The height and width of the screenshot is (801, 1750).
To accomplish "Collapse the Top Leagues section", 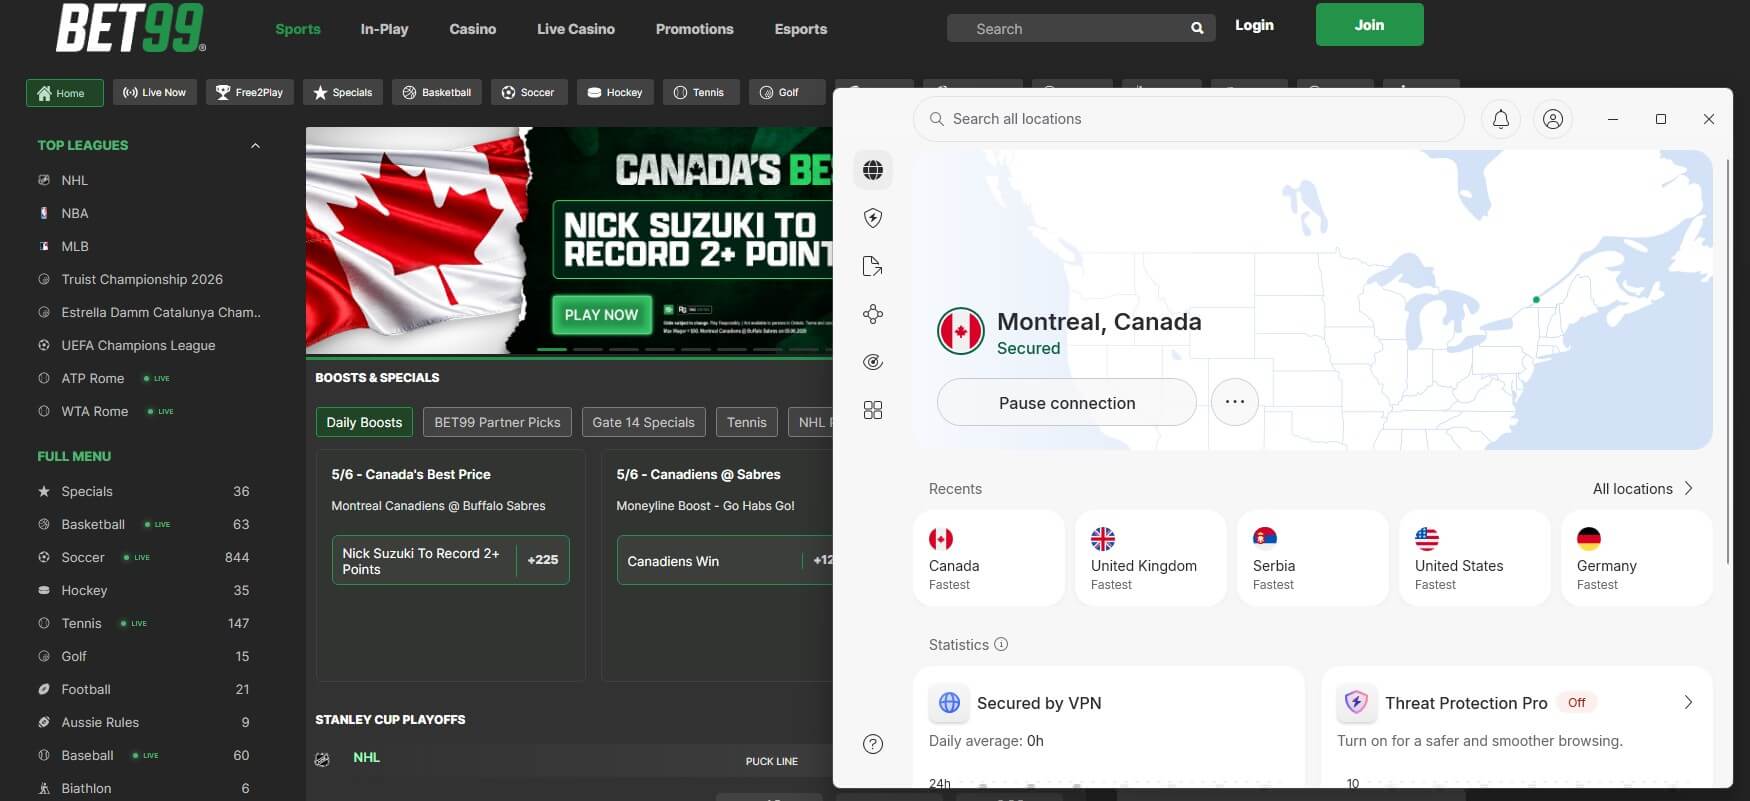I will pos(255,146).
